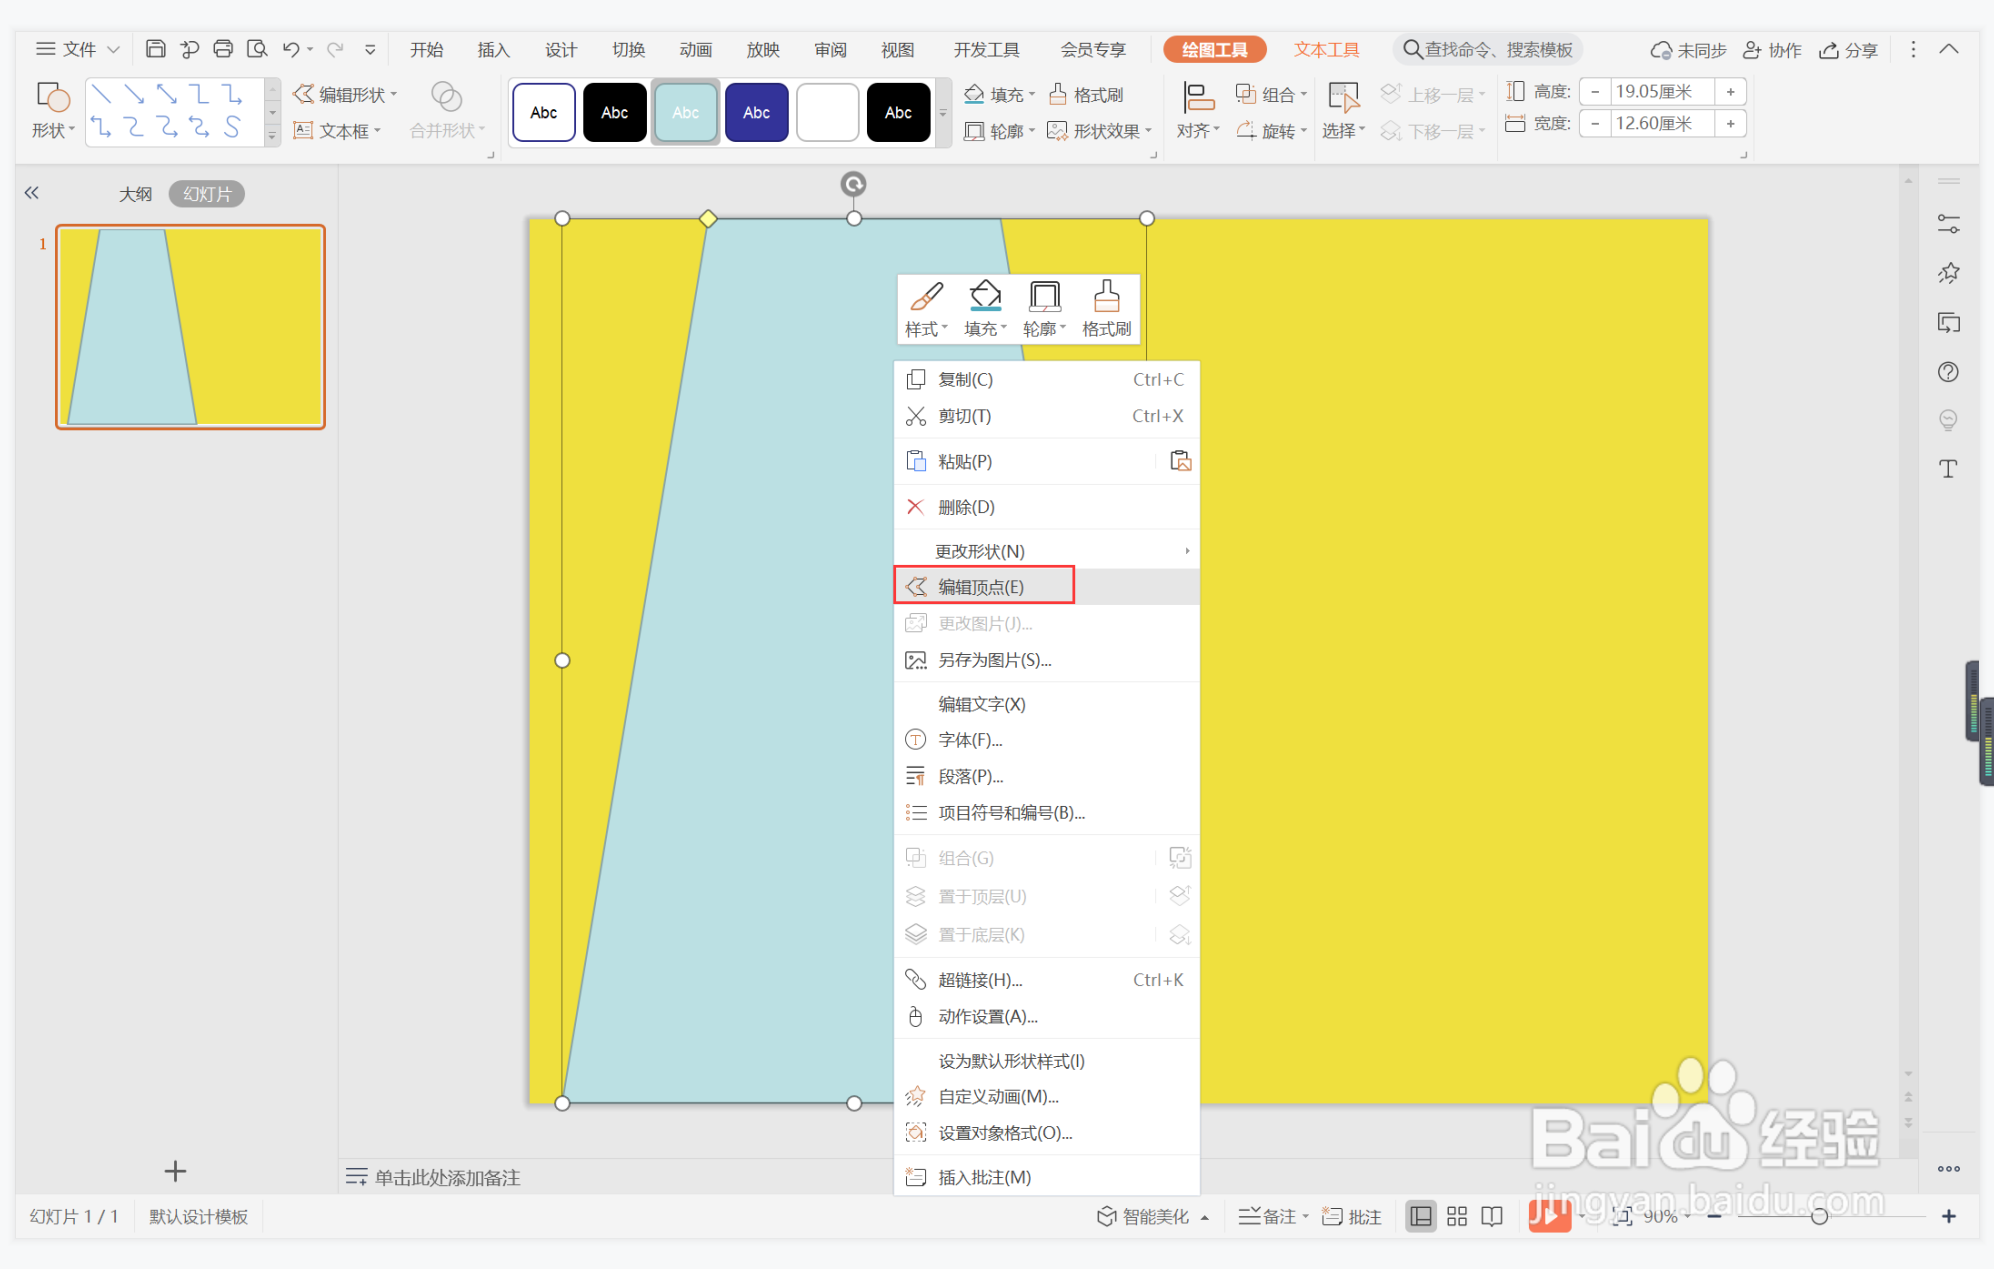This screenshot has width=1994, height=1269.
Task: Decrease the width value with minus
Action: click(x=1595, y=124)
